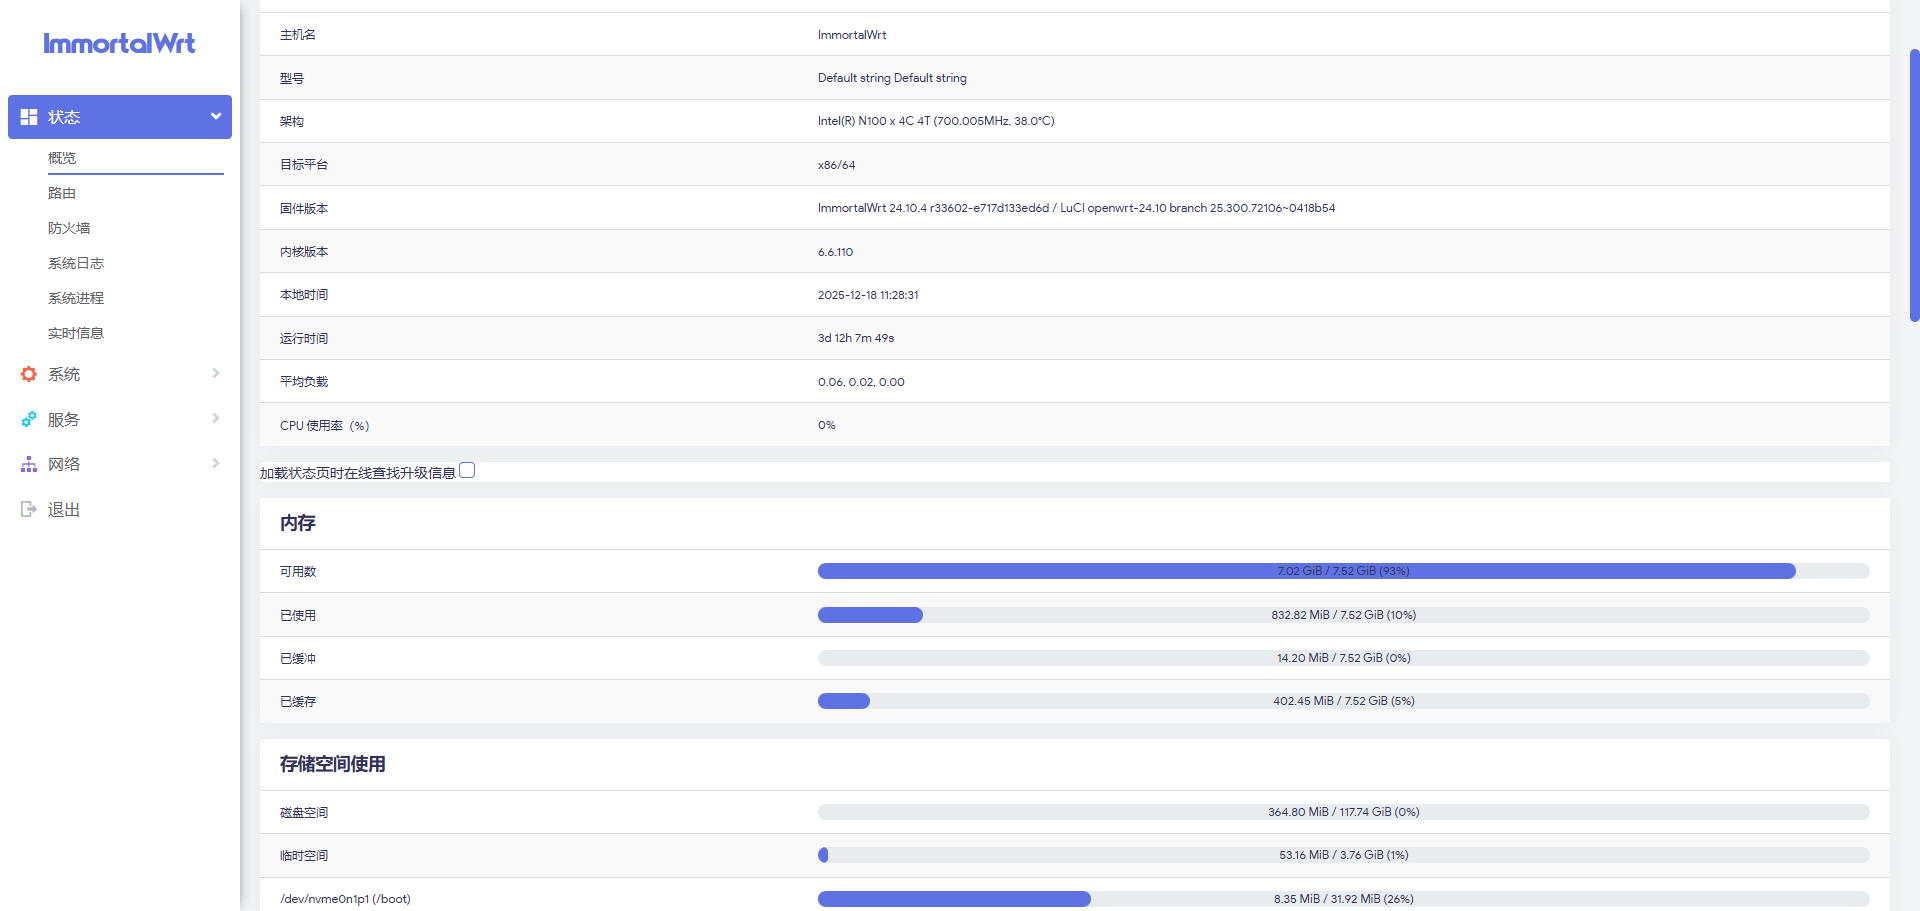
Task: Open the 防火墙 firewall page
Action: 69,228
